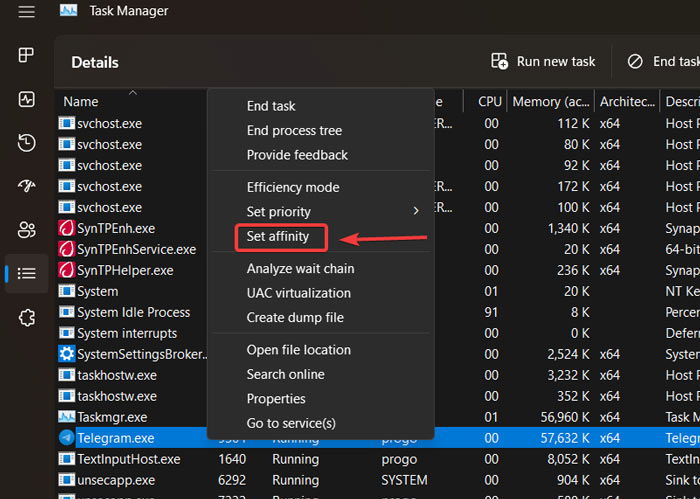Select Set affinity from context menu

(x=285, y=237)
